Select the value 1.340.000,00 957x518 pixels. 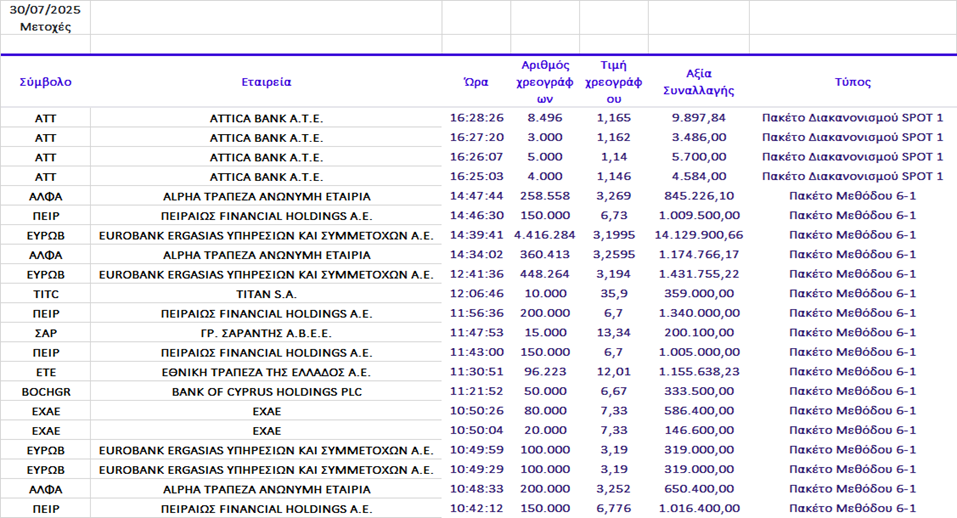tap(699, 313)
